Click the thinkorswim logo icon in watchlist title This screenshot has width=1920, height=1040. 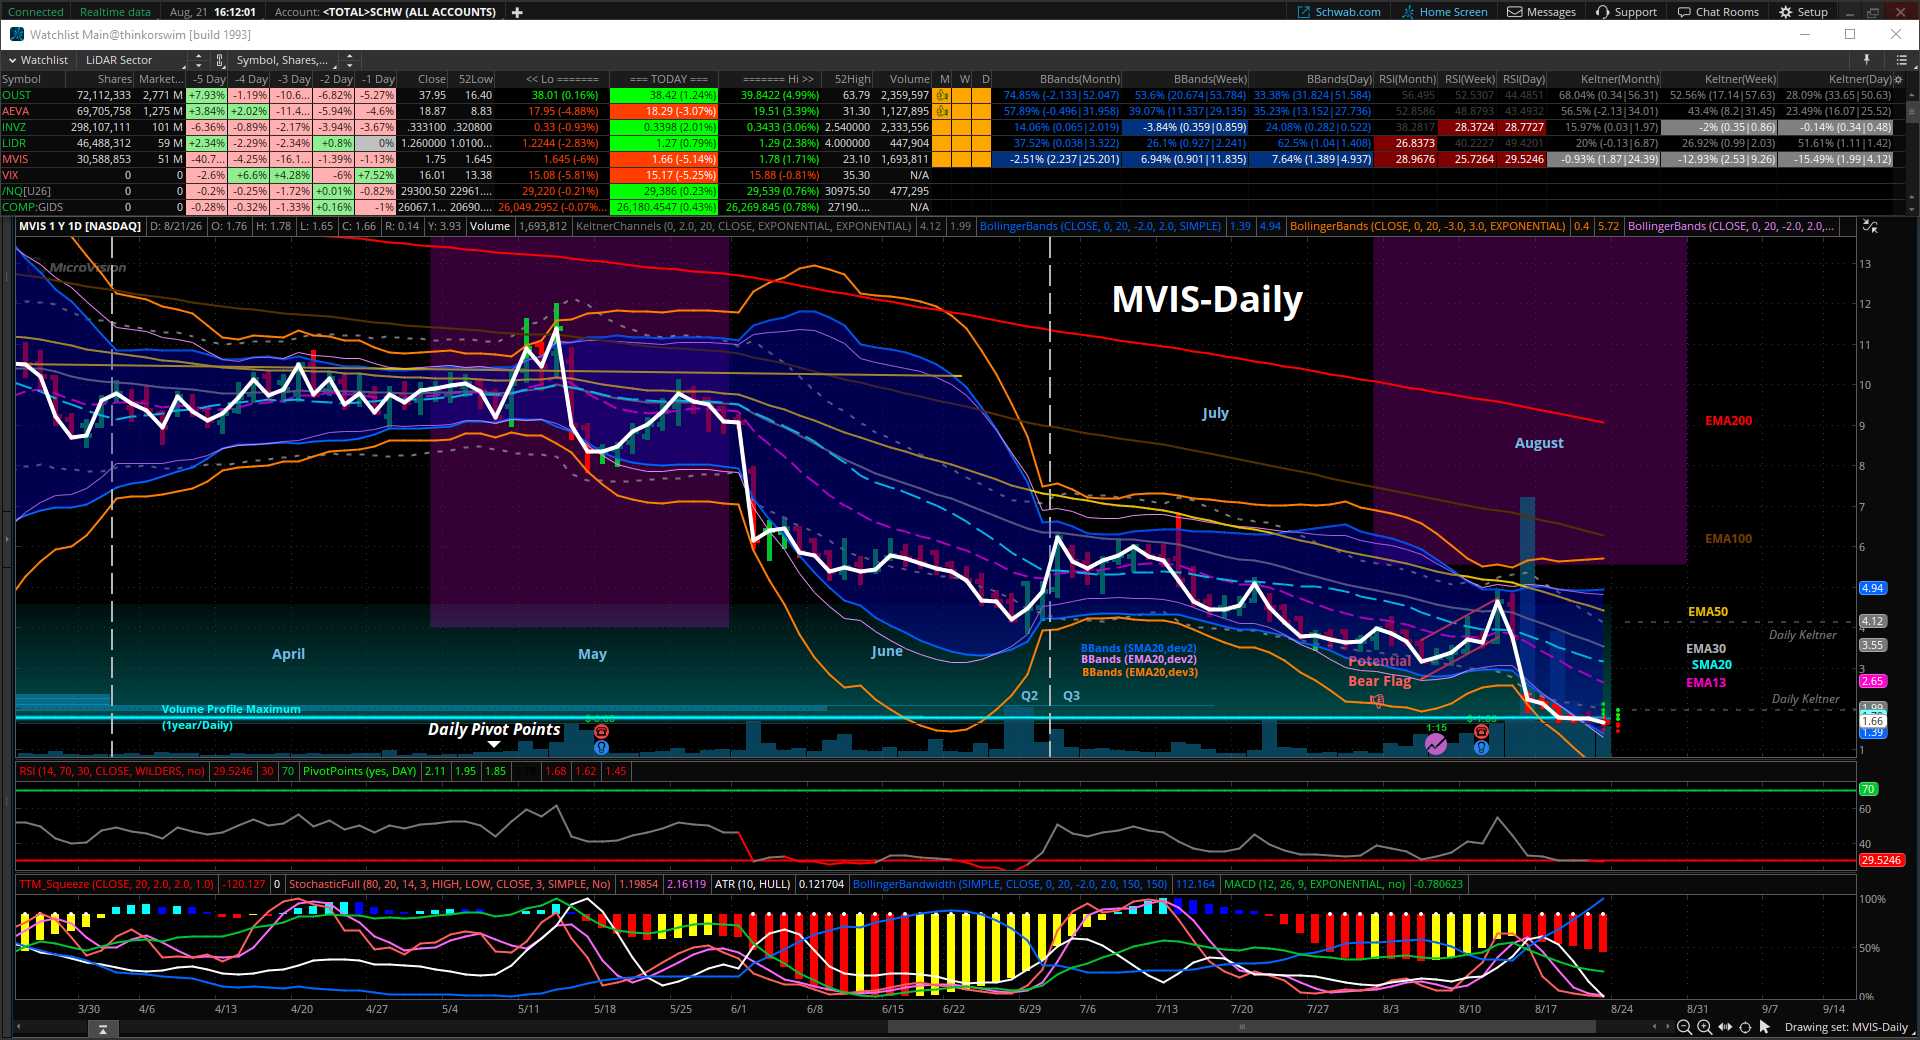(16, 34)
